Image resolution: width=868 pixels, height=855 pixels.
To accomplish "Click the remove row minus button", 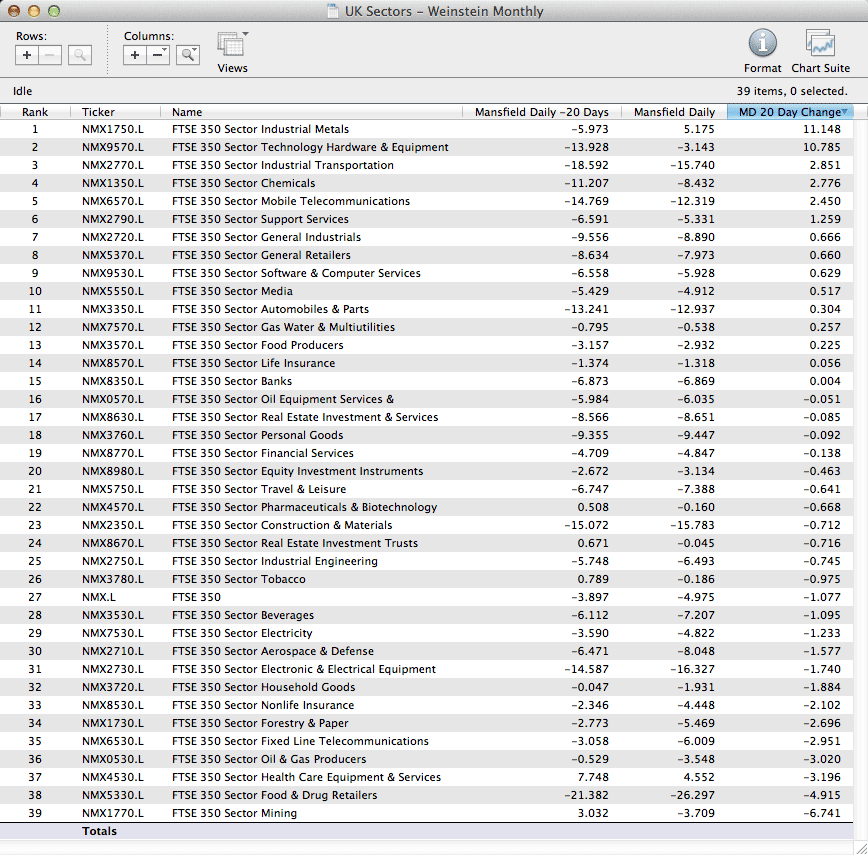I will (50, 56).
